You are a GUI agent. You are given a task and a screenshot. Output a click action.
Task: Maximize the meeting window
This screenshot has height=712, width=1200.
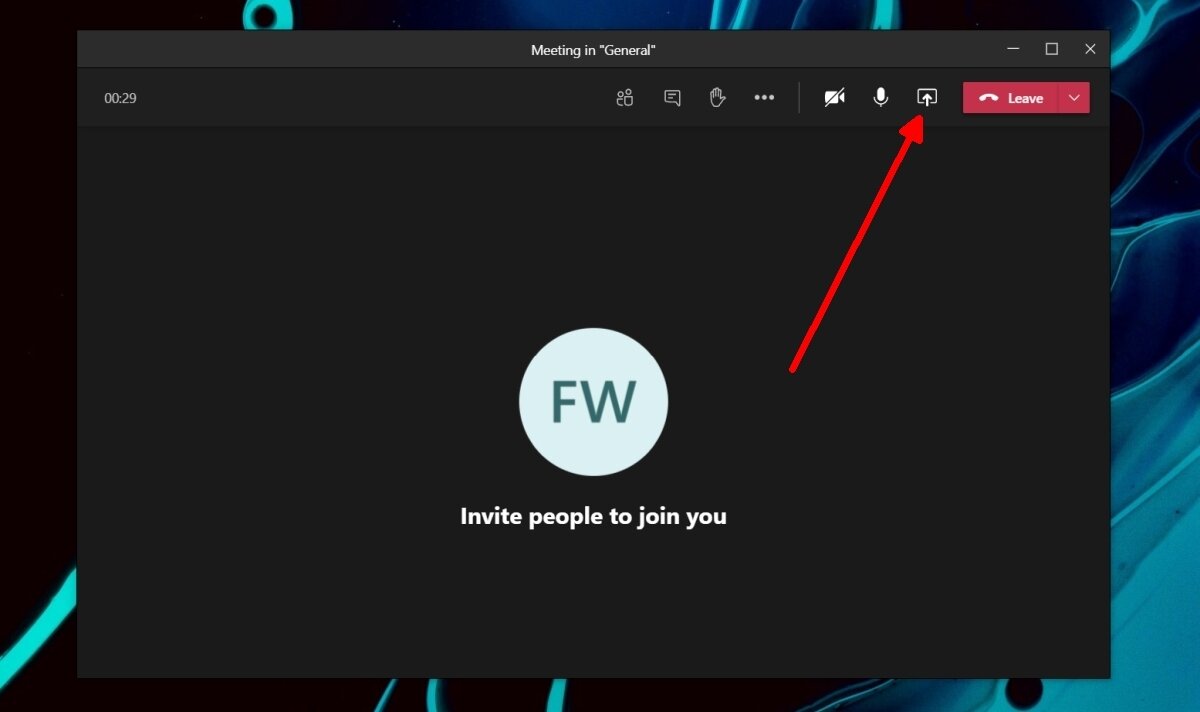pos(1051,48)
